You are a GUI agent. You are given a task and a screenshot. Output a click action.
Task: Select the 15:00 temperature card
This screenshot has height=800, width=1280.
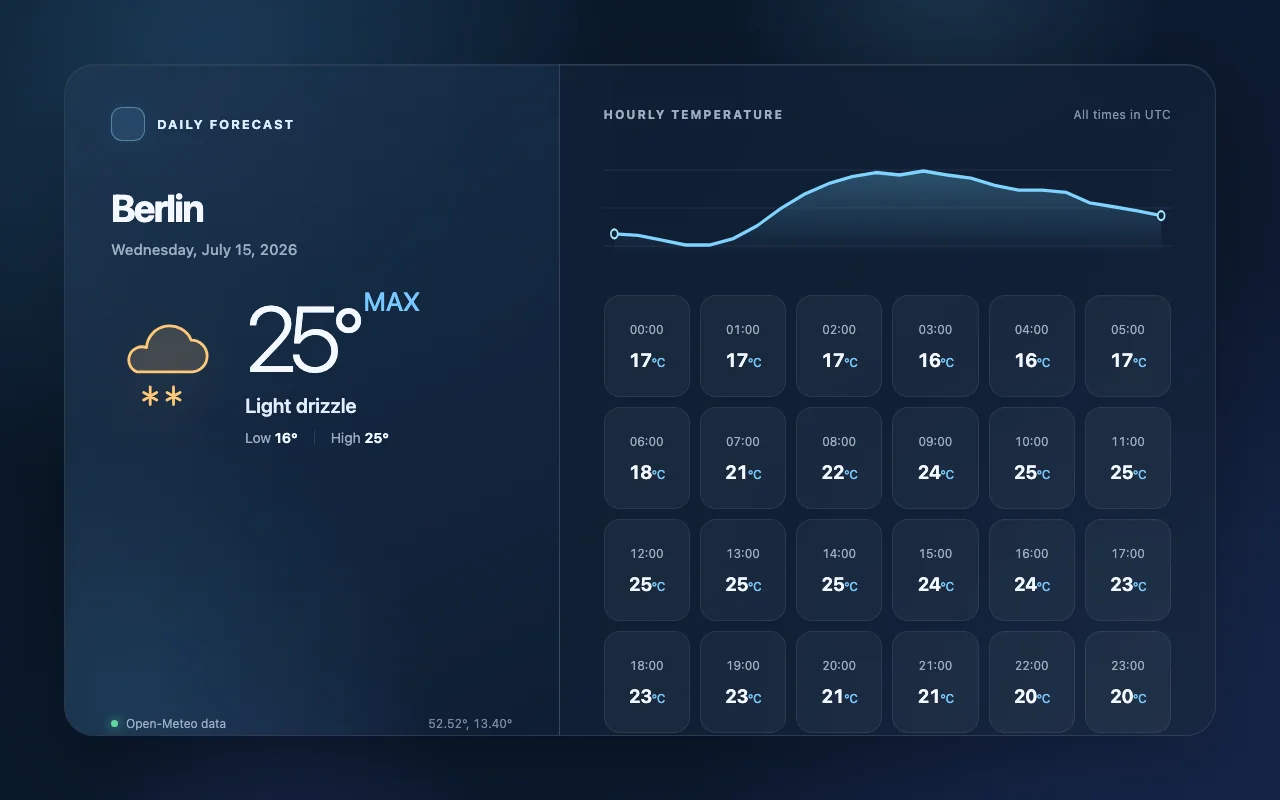pos(935,570)
